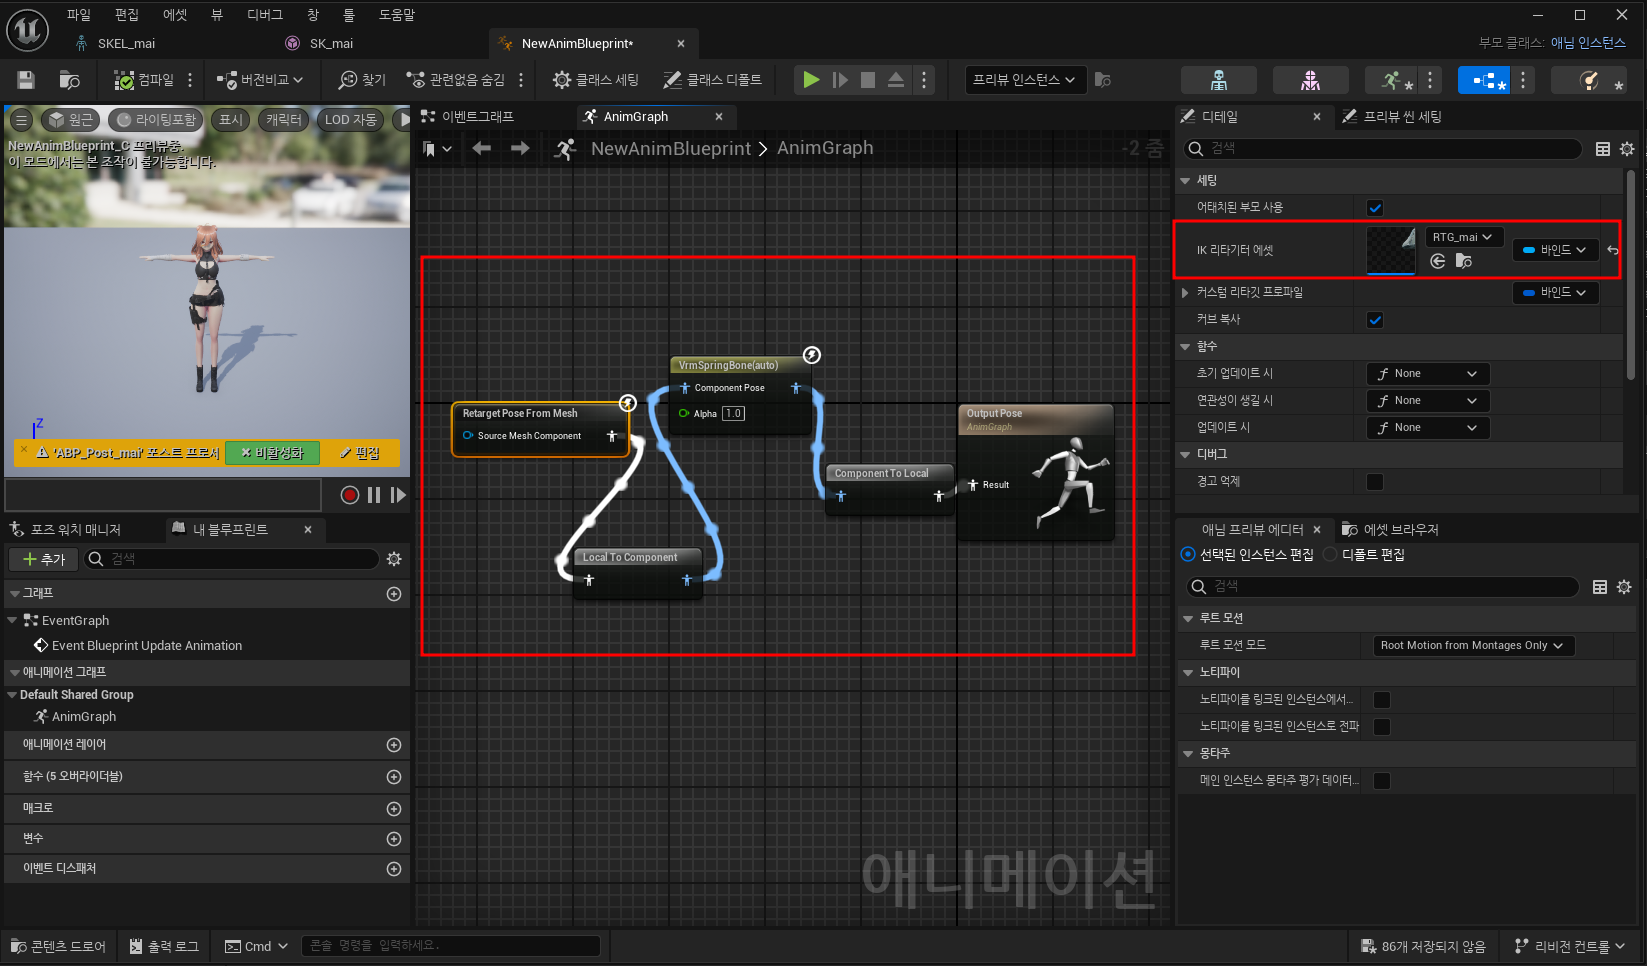This screenshot has width=1647, height=966.
Task: Open the 버전비교 diff dropdown
Action: point(260,80)
